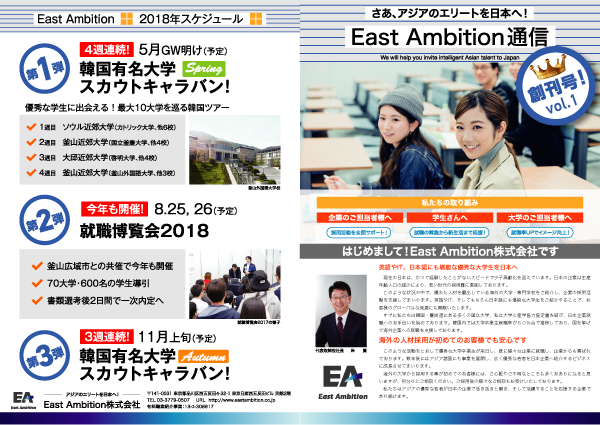Image resolution: width=600 pixels, height=425 pixels.
Task: Click the campus building photo
Action: click(235, 150)
